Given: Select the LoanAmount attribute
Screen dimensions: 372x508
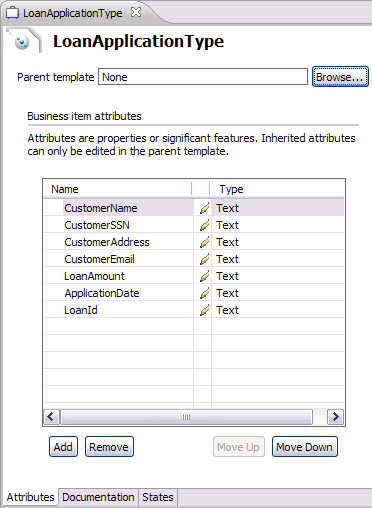Looking at the screenshot, I should (94, 276).
